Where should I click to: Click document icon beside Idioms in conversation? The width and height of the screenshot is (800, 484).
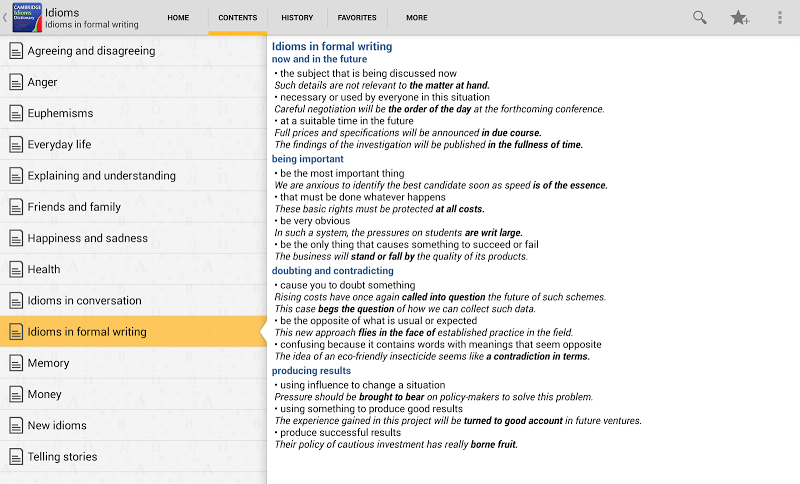[x=16, y=300]
